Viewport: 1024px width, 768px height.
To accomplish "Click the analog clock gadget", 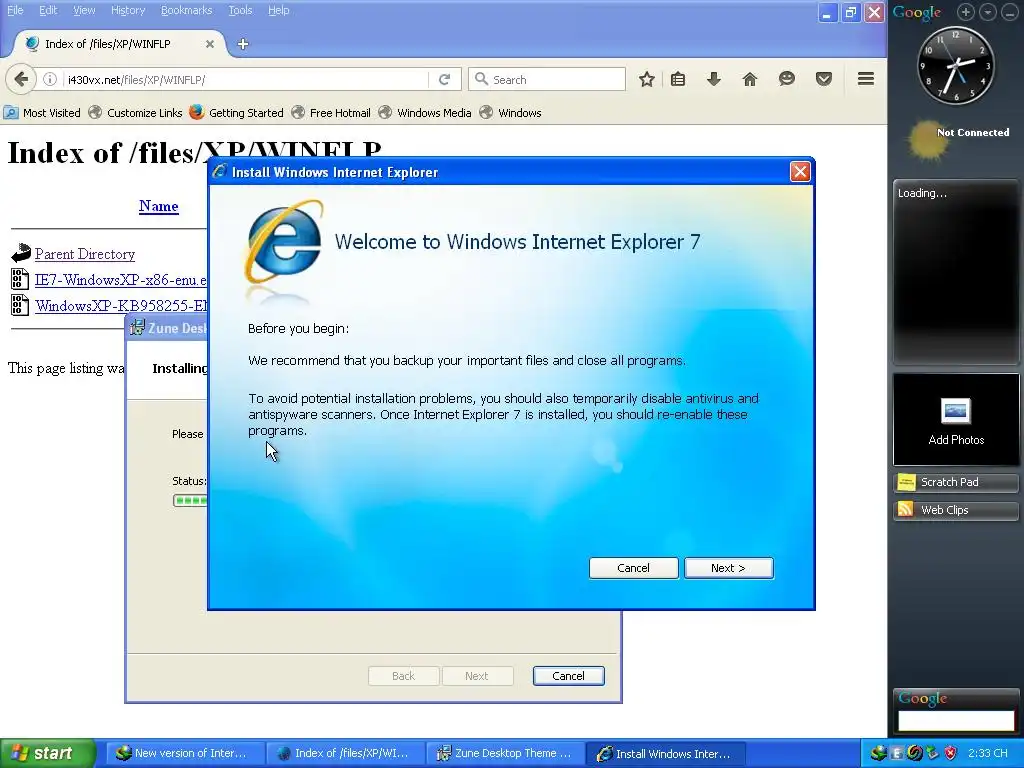I will 956,65.
